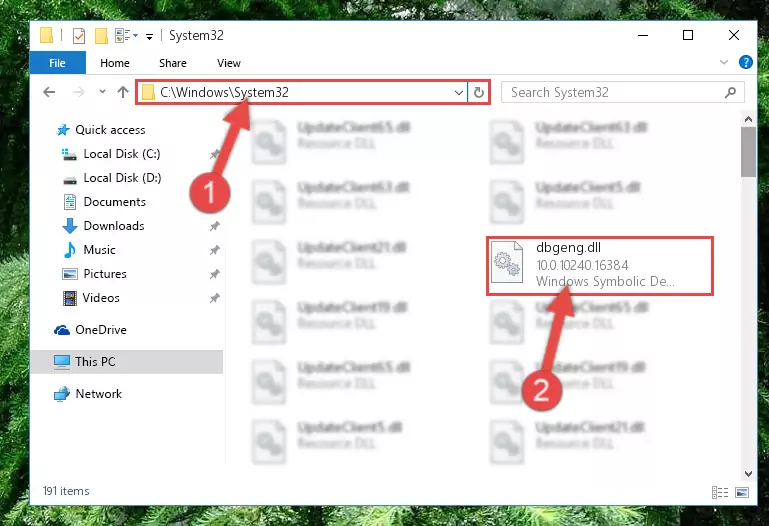Click the folder icon in title bar

point(46,35)
